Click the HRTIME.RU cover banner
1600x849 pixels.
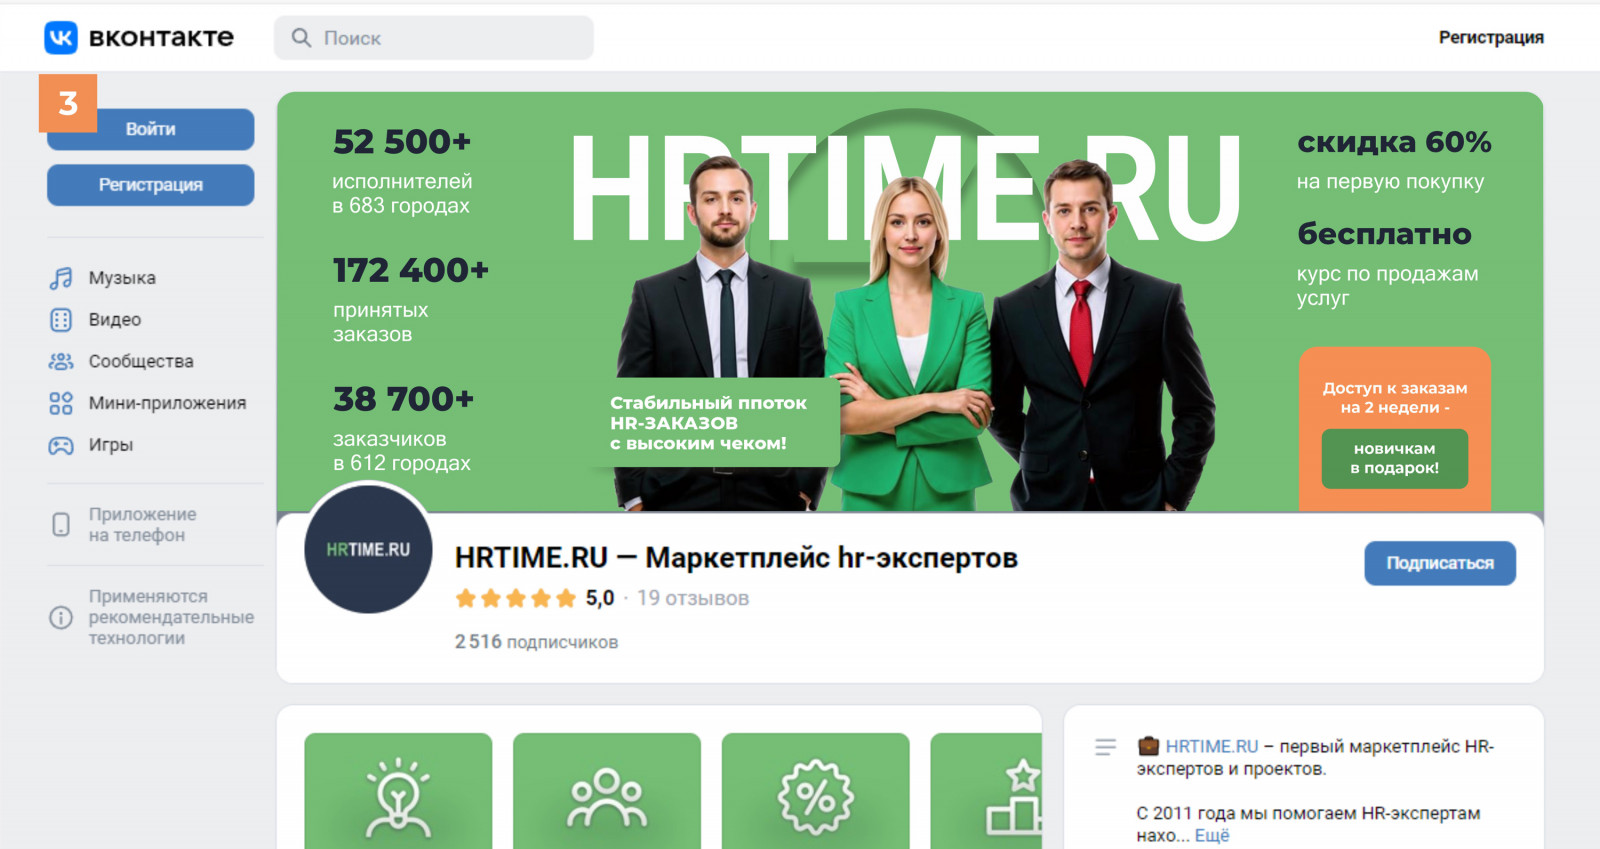pyautogui.click(x=910, y=301)
